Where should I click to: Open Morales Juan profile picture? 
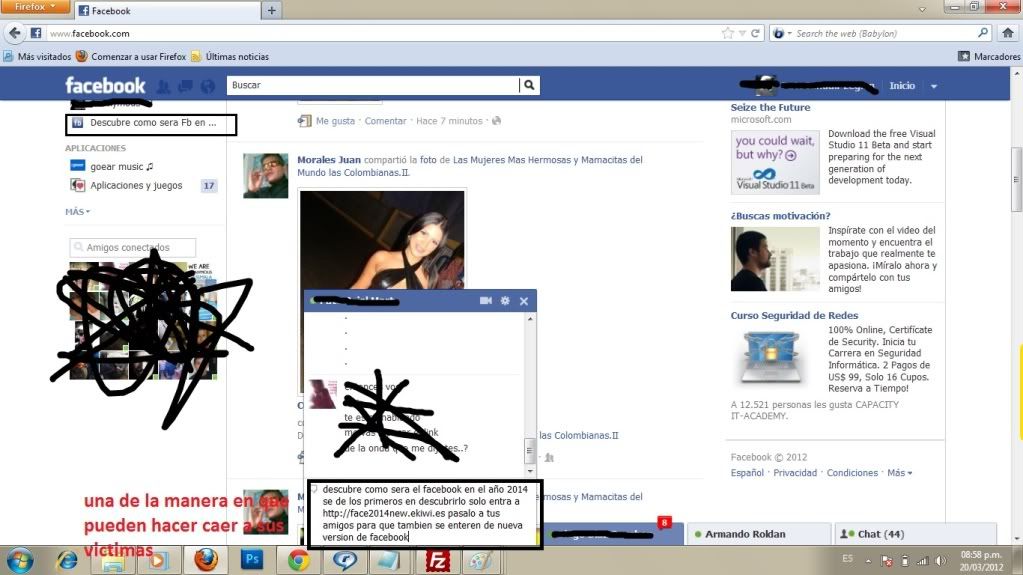pos(266,176)
